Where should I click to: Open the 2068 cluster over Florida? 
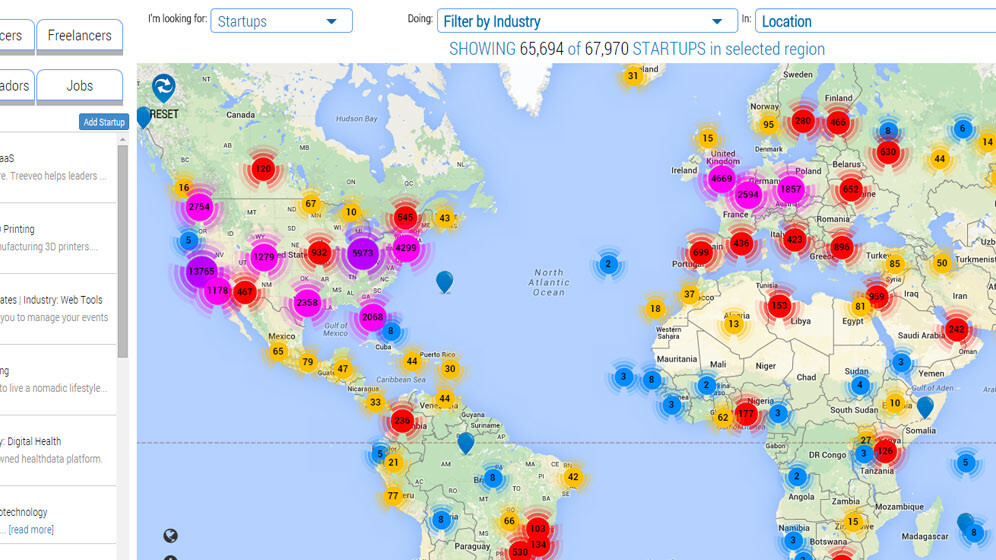372,317
